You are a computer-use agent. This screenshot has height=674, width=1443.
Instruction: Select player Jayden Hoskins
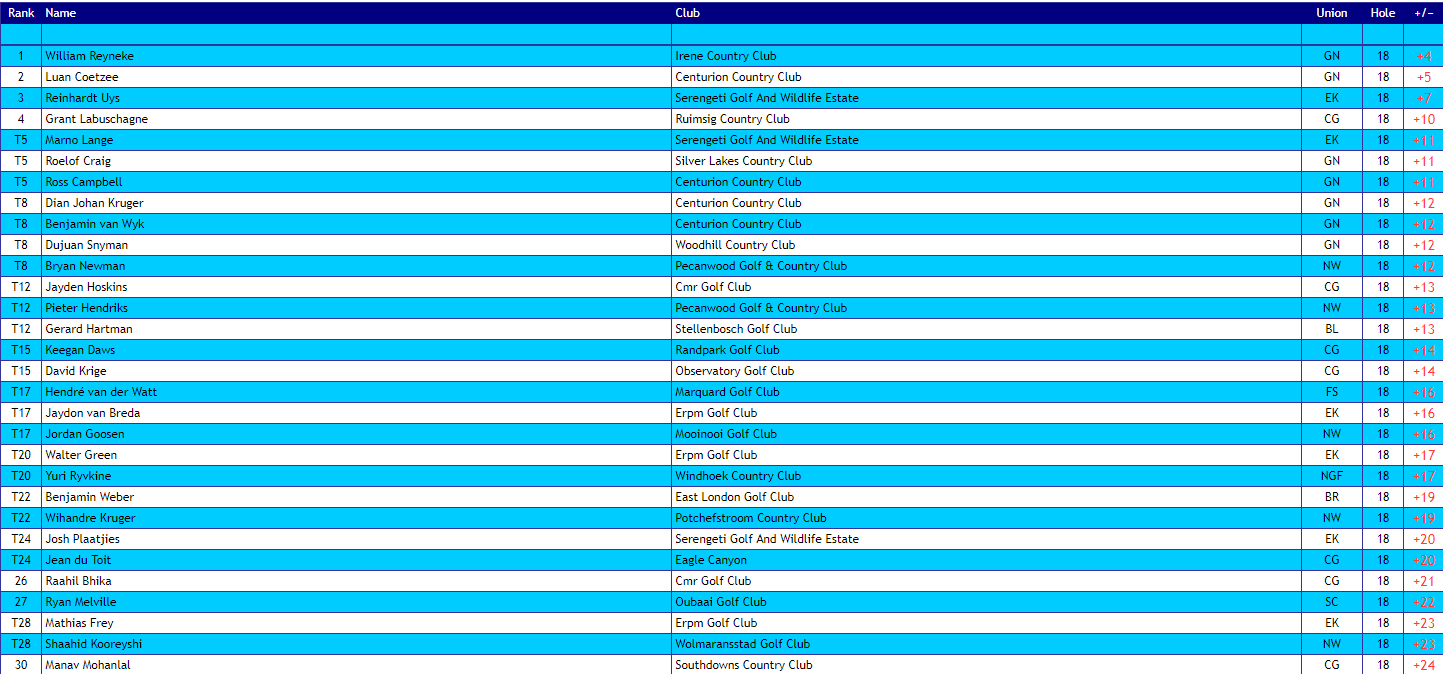point(86,287)
